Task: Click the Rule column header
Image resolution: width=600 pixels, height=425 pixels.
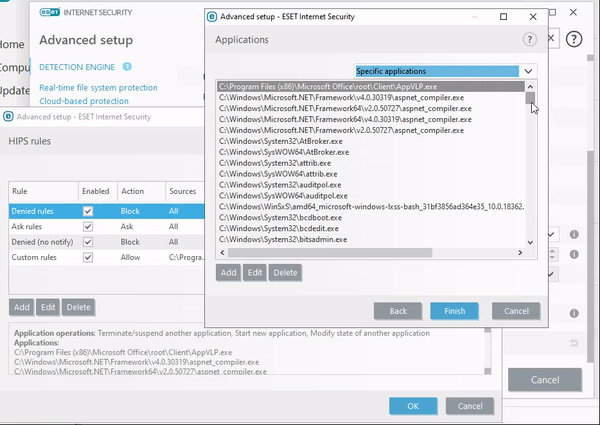Action: point(43,191)
